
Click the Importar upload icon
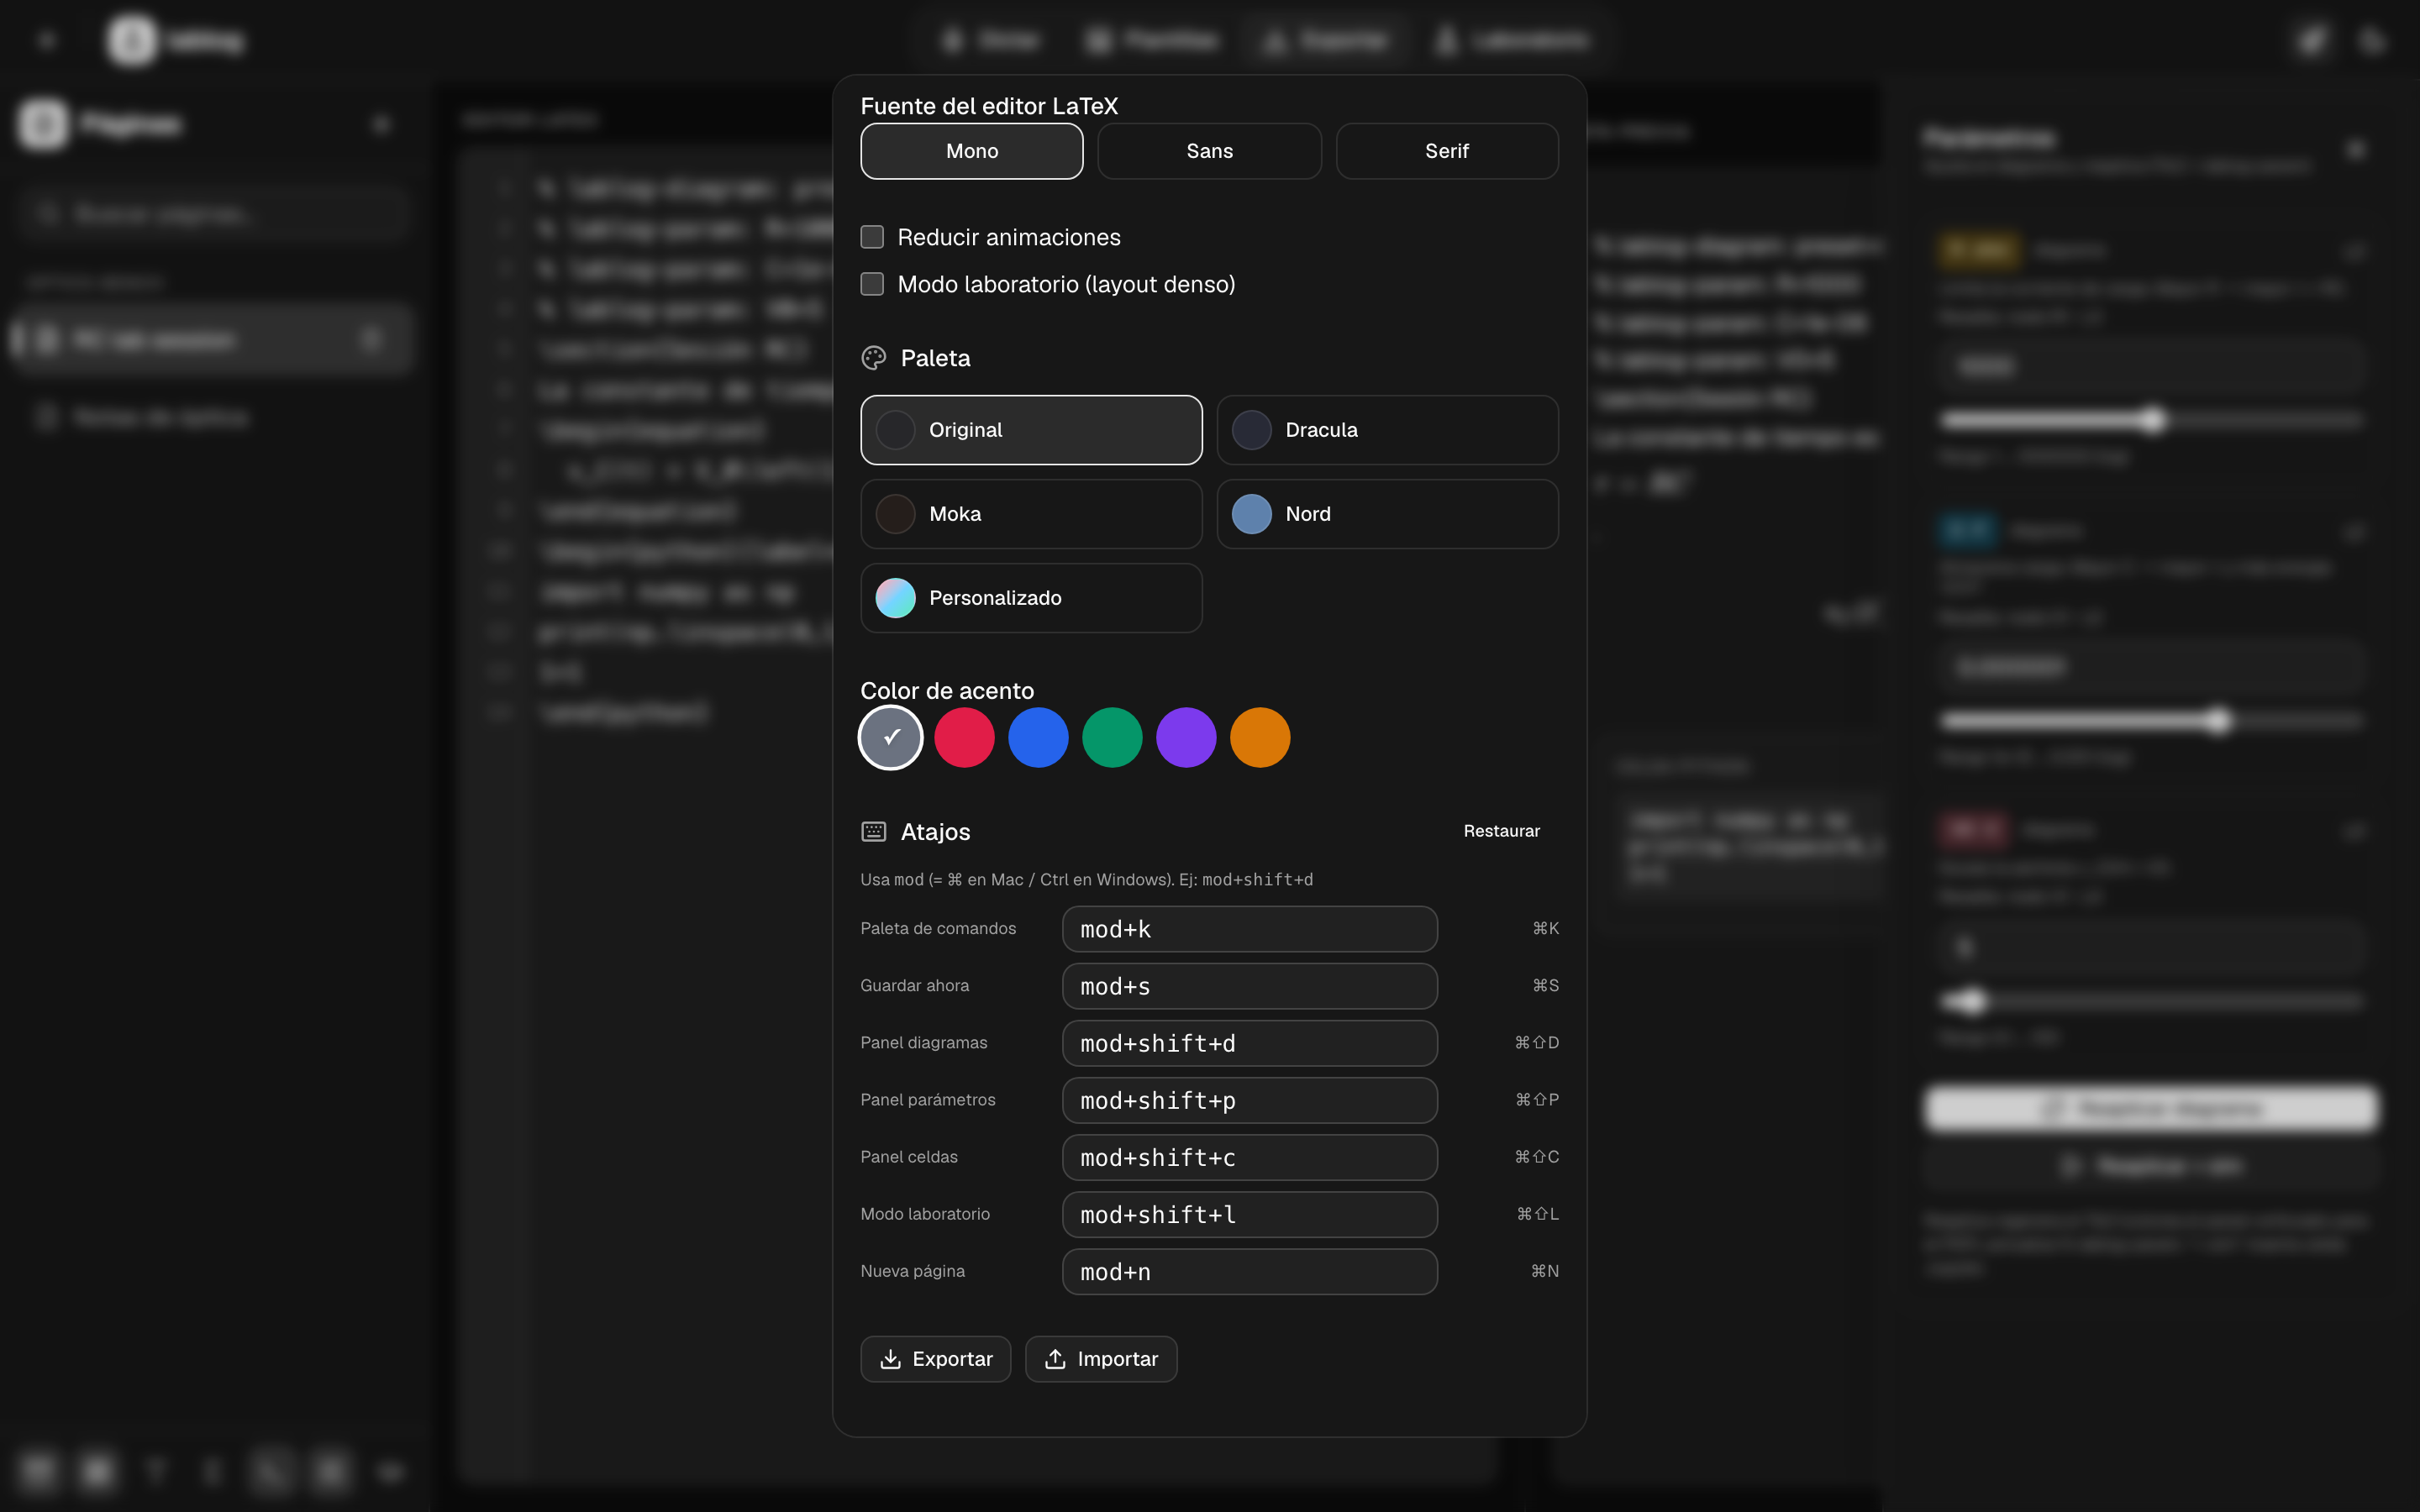click(1055, 1359)
